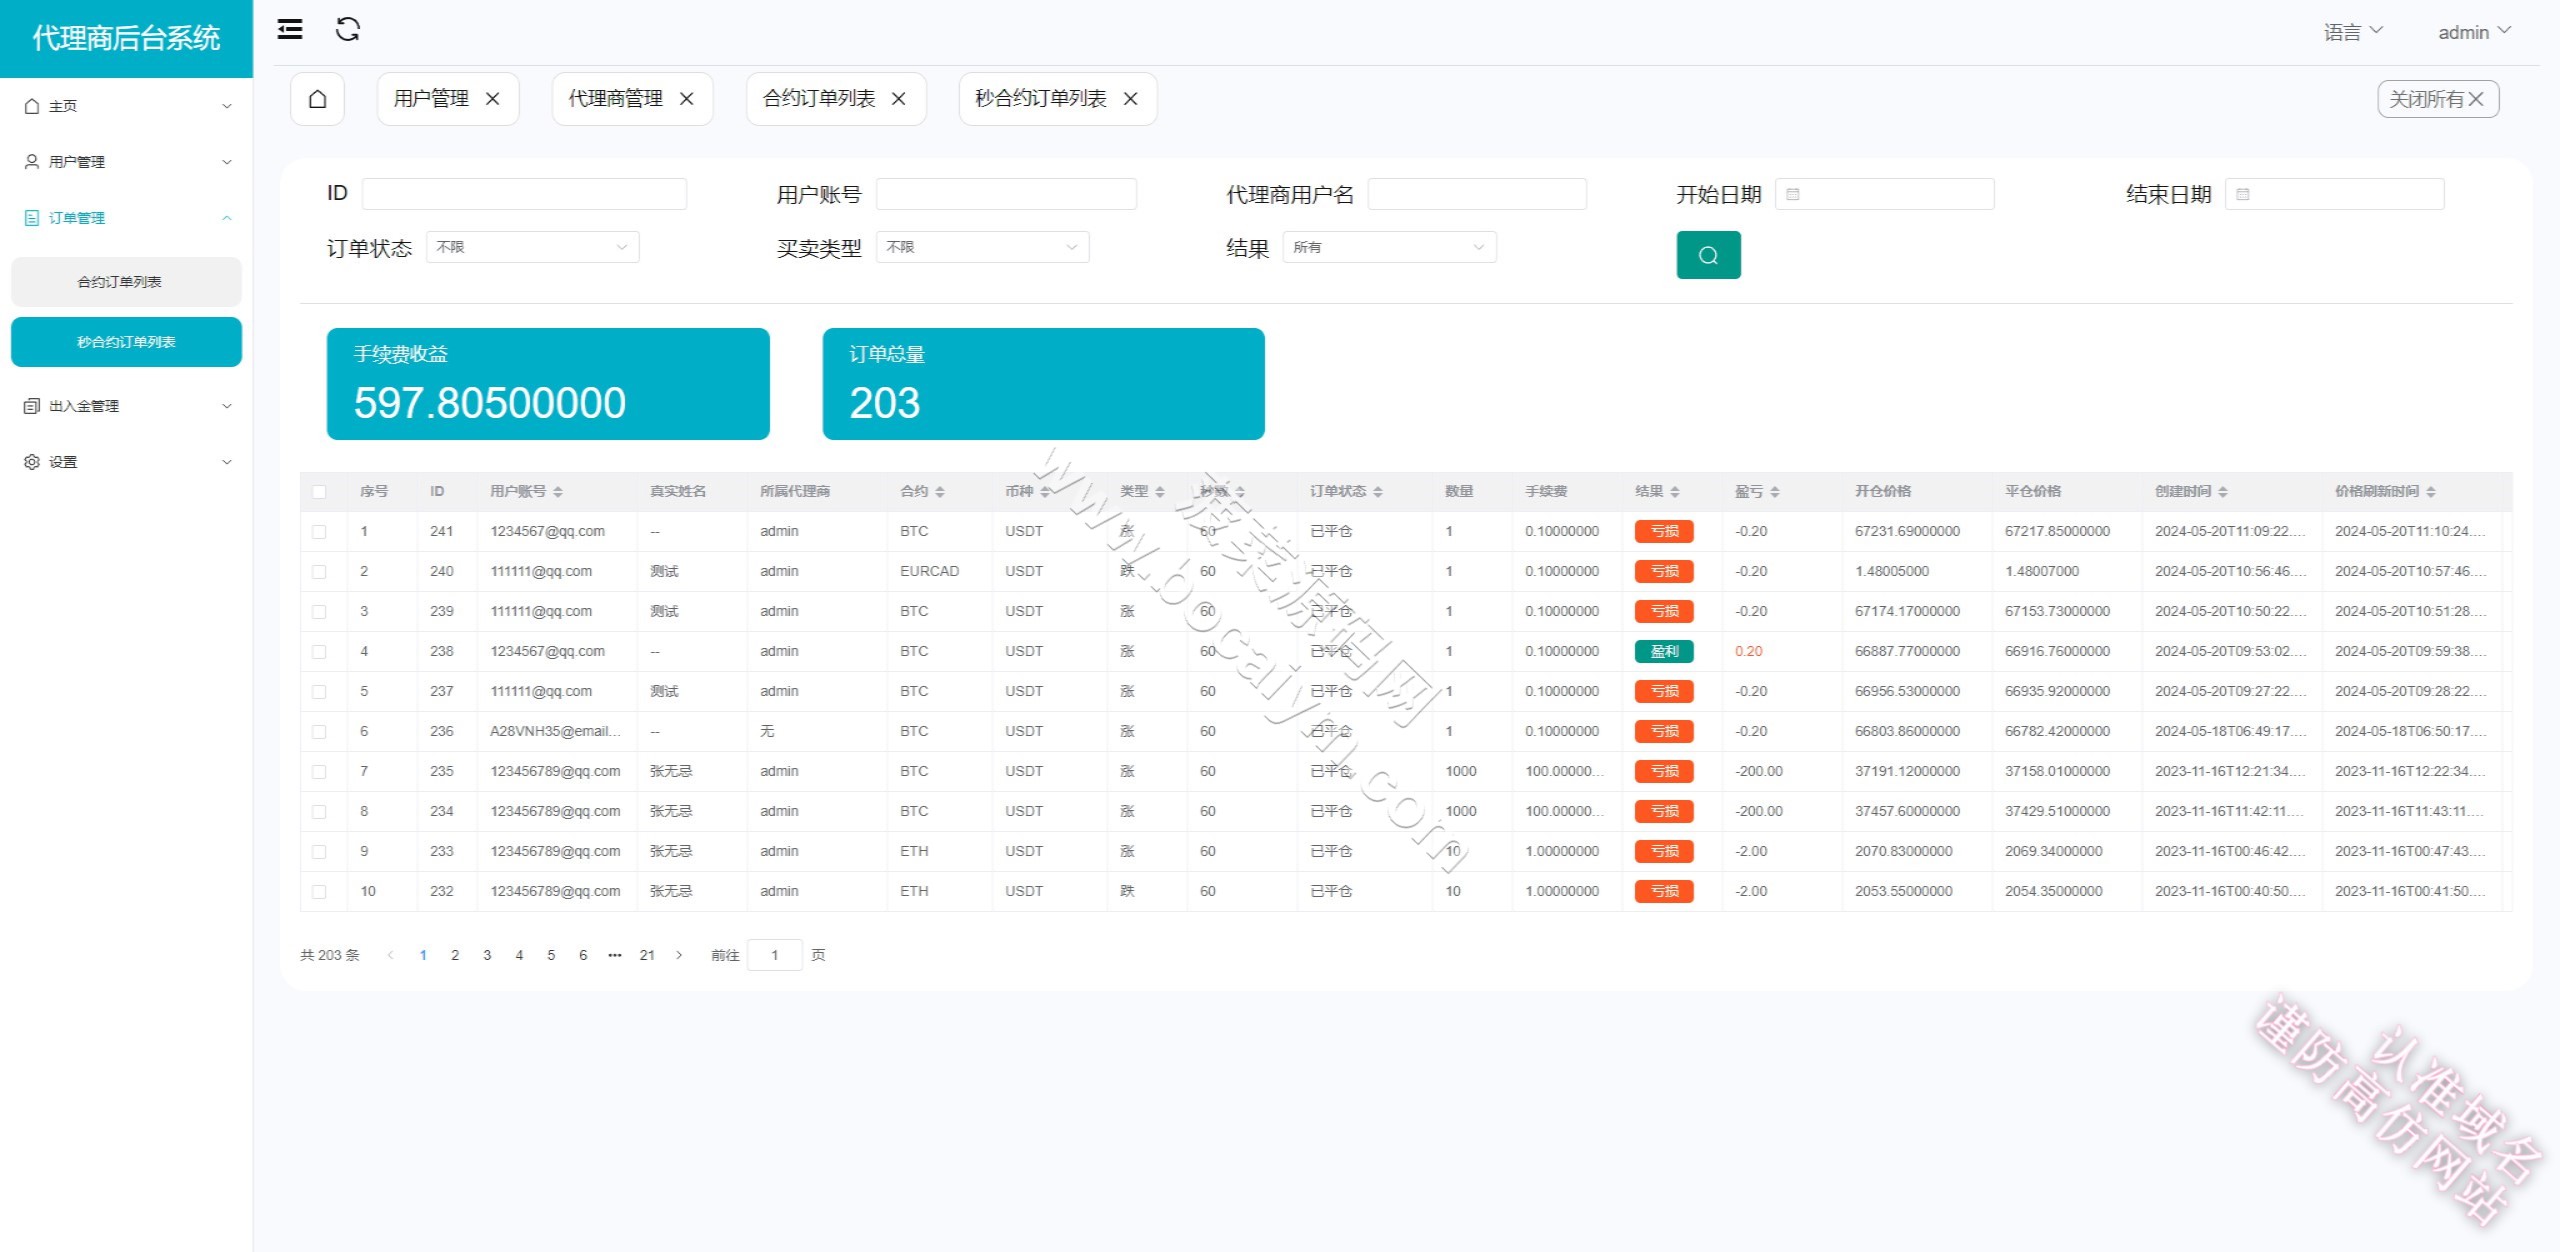Expand the 用户管理 sidebar menu
This screenshot has height=1252, width=2560.
click(127, 162)
